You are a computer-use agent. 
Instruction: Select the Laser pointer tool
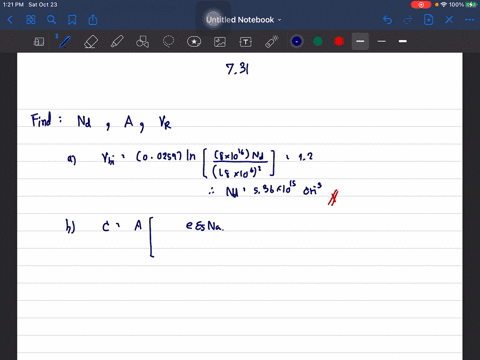click(271, 42)
